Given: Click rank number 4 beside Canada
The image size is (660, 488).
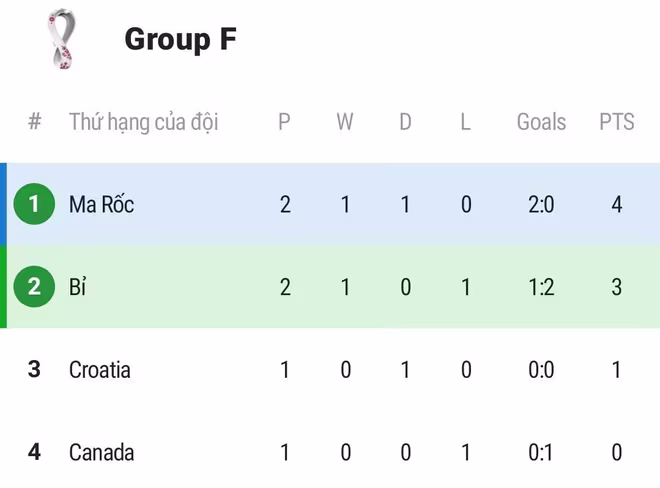Looking at the screenshot, I should tap(34, 452).
